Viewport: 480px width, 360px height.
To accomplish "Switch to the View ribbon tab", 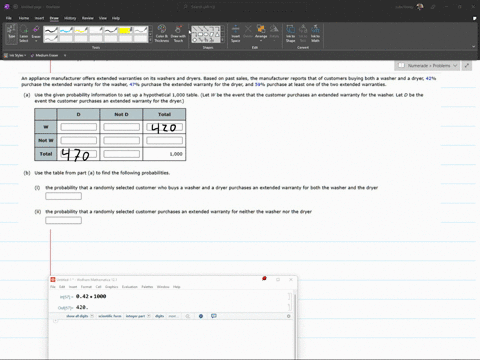I will tap(103, 18).
